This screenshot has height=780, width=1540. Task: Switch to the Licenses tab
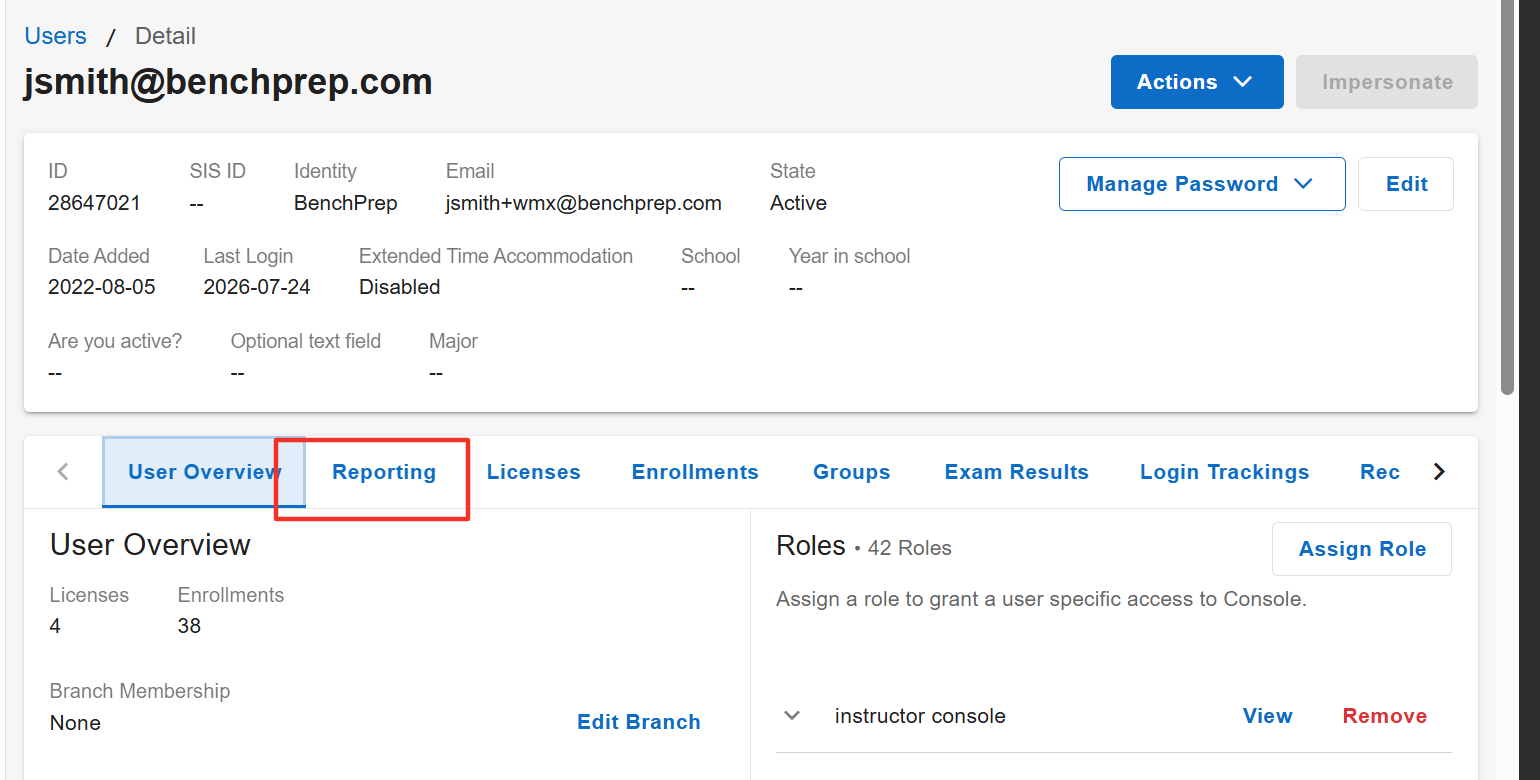tap(534, 472)
